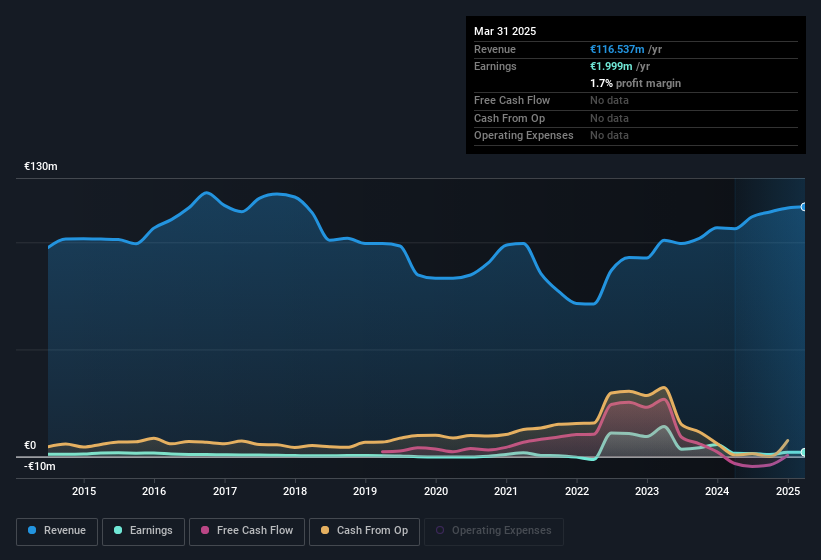Click the pink Free Cash Flow dot
Screen dimensions: 821x560
click(x=205, y=530)
